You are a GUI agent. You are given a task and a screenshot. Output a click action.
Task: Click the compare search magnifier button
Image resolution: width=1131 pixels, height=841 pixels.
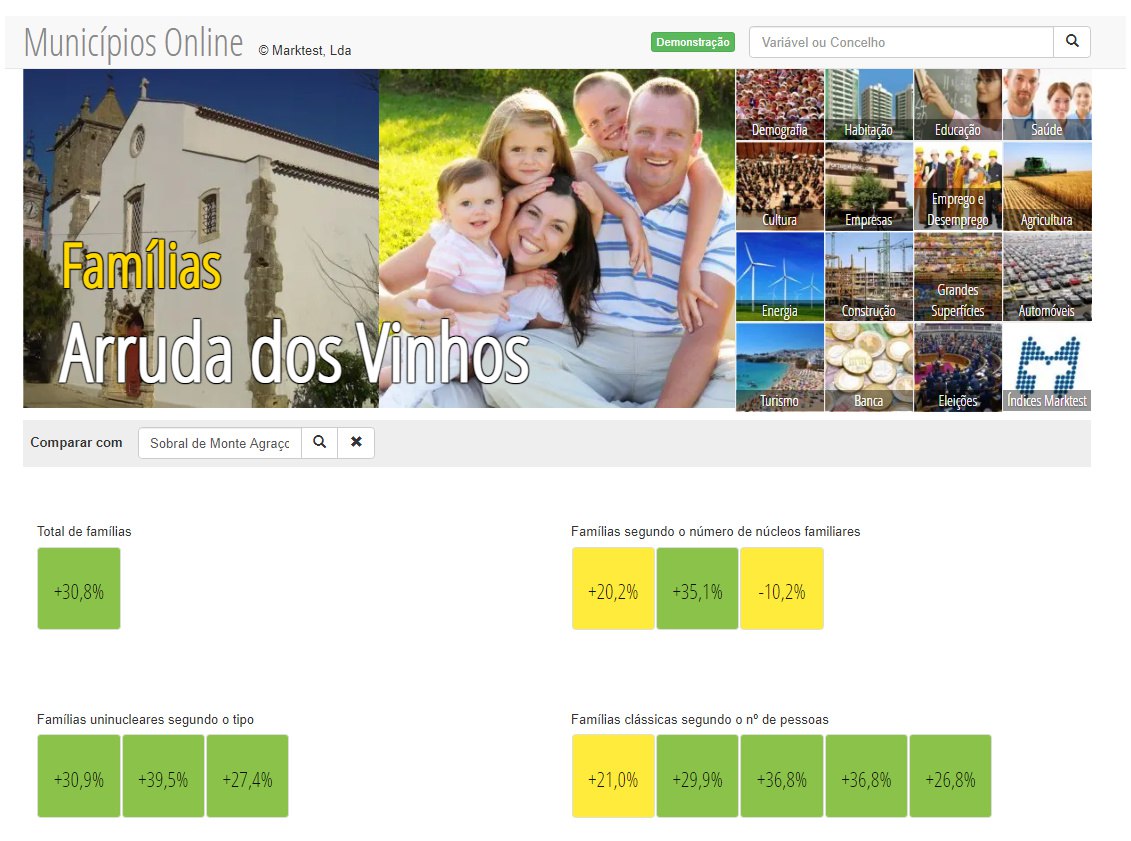coord(319,443)
